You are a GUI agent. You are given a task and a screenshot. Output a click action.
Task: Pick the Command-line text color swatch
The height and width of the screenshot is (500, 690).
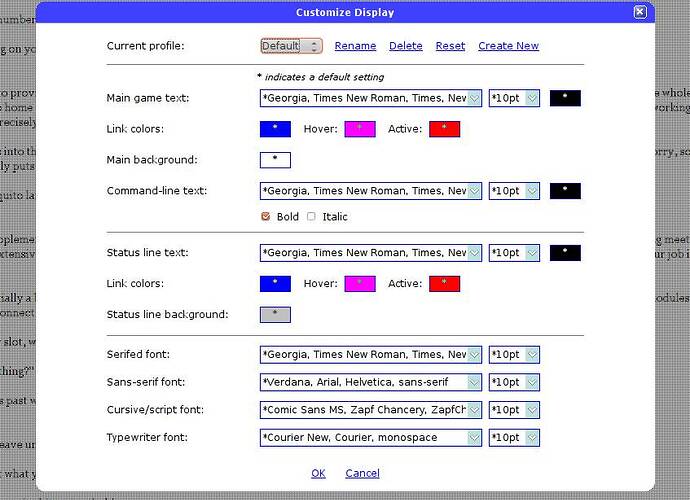click(565, 191)
